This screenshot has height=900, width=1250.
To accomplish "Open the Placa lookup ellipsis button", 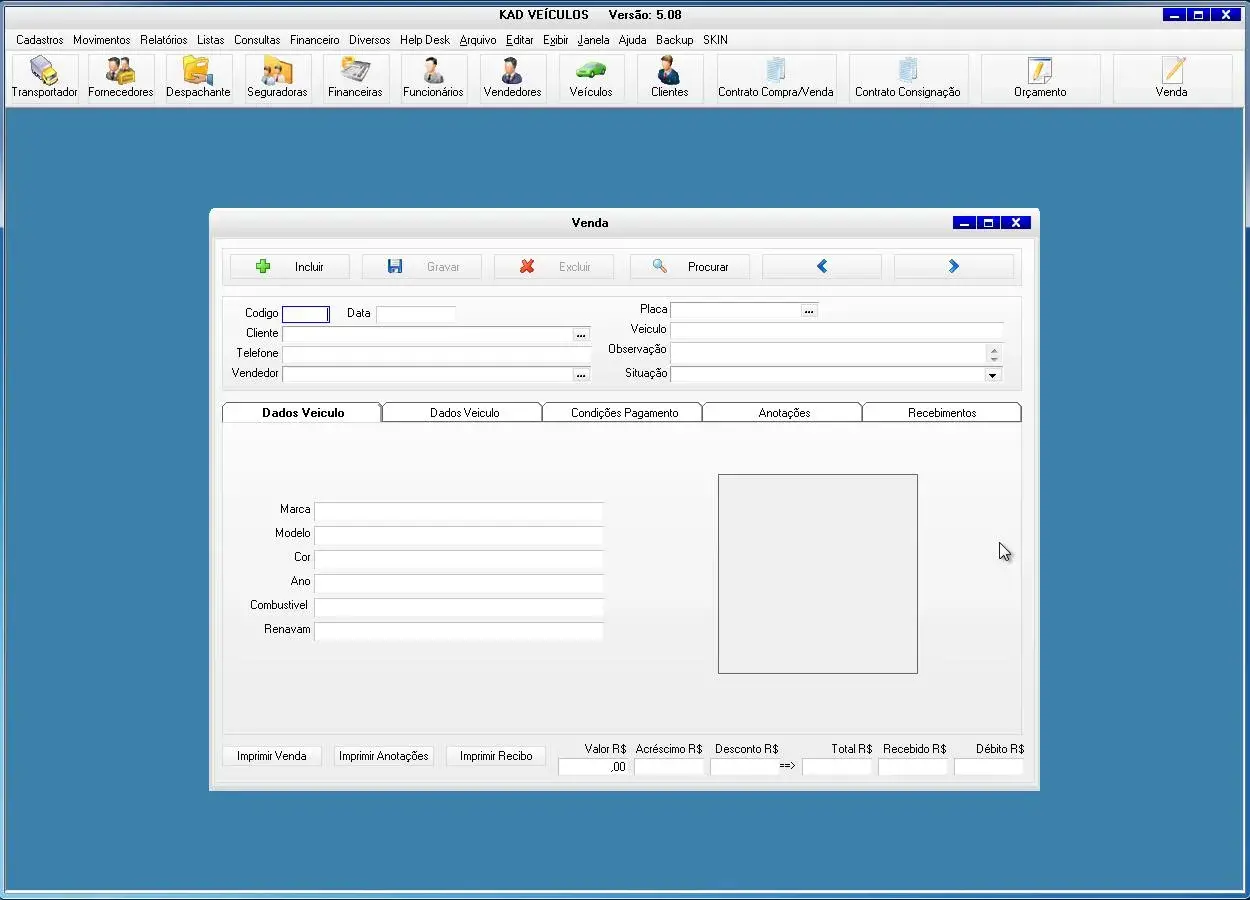I will (x=809, y=311).
